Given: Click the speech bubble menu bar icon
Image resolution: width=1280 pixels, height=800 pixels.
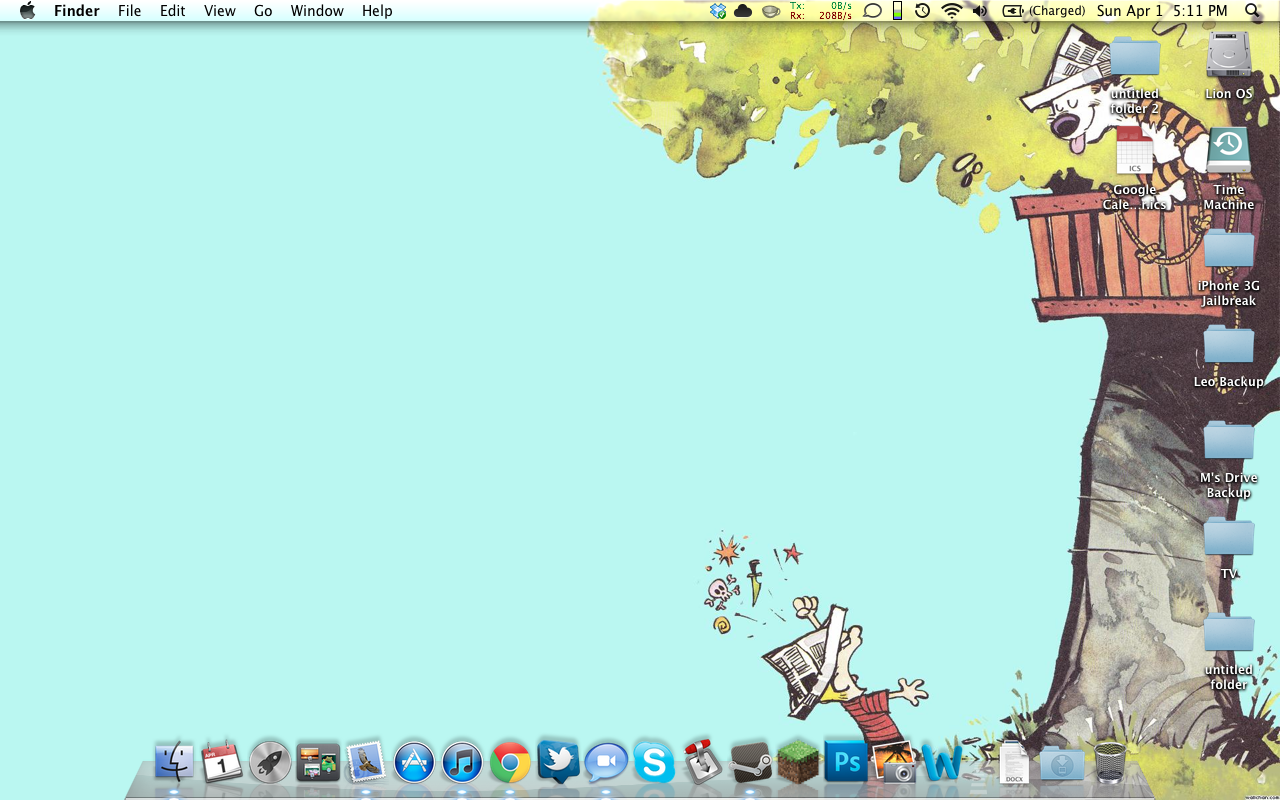Looking at the screenshot, I should pyautogui.click(x=872, y=11).
